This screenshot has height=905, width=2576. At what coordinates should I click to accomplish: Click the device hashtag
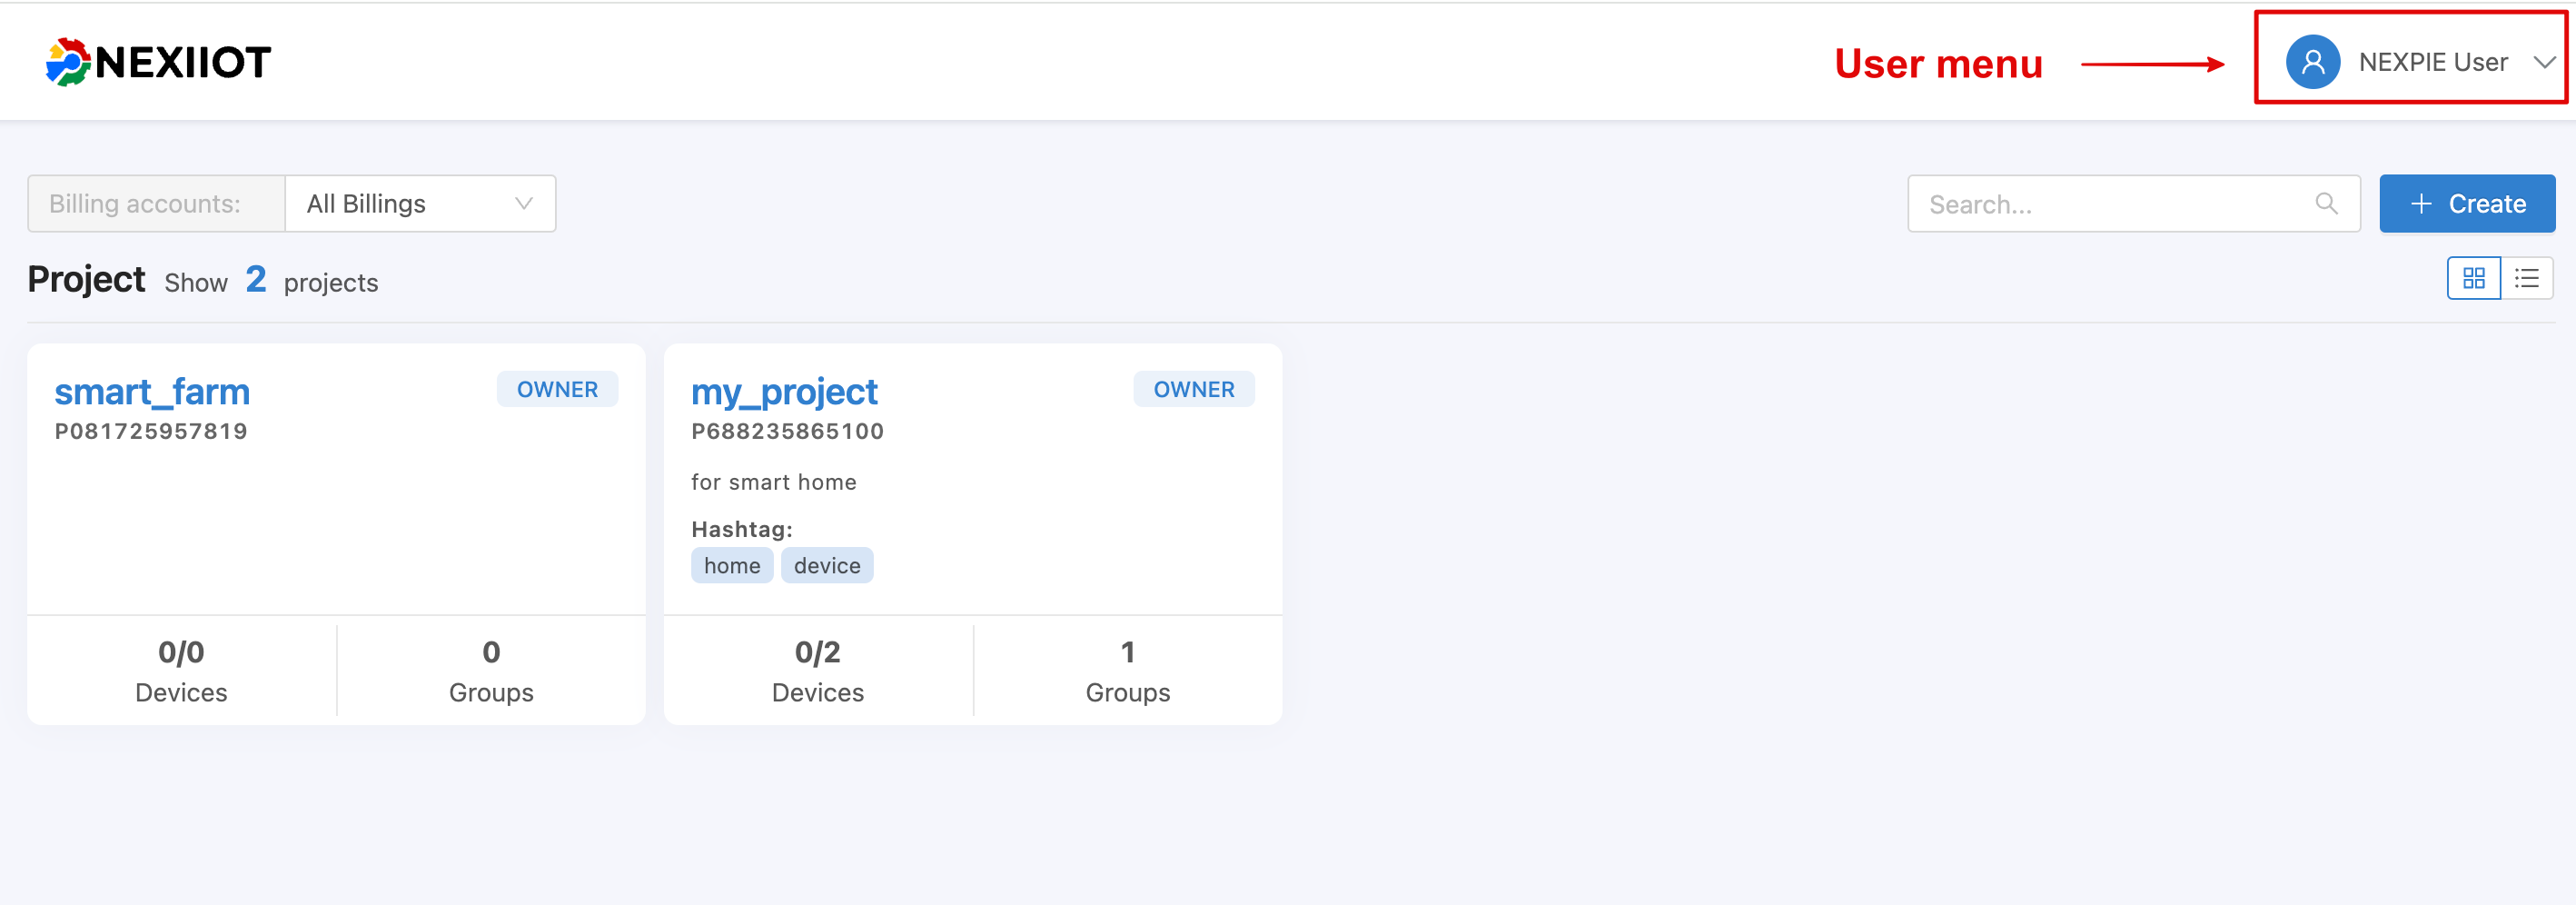[827, 566]
